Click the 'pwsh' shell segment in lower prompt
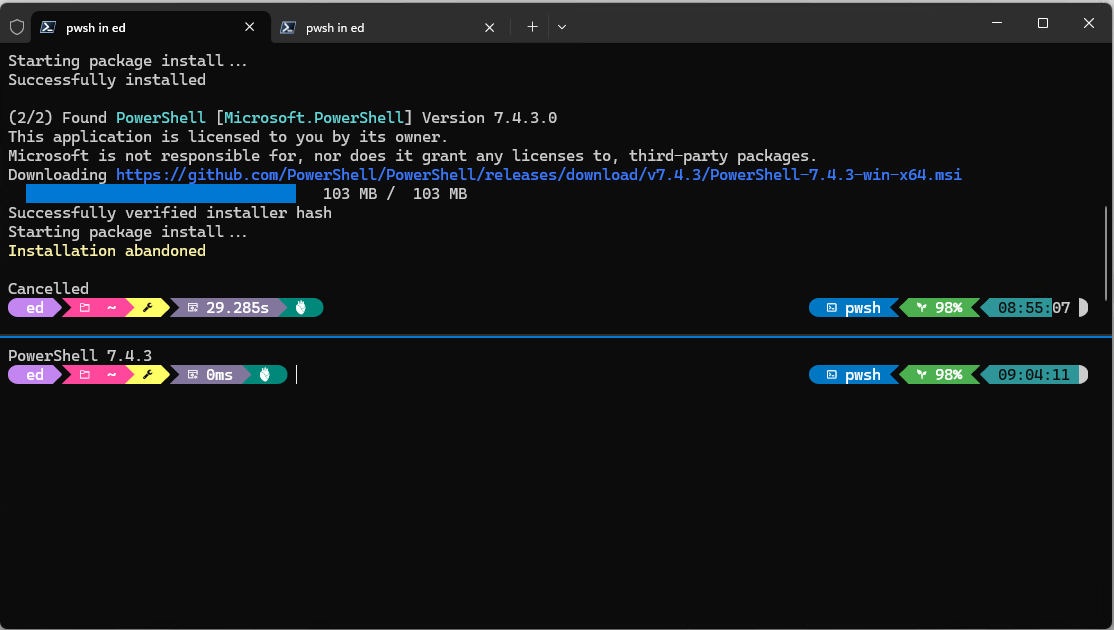Viewport: 1114px width, 630px height. pos(853,374)
